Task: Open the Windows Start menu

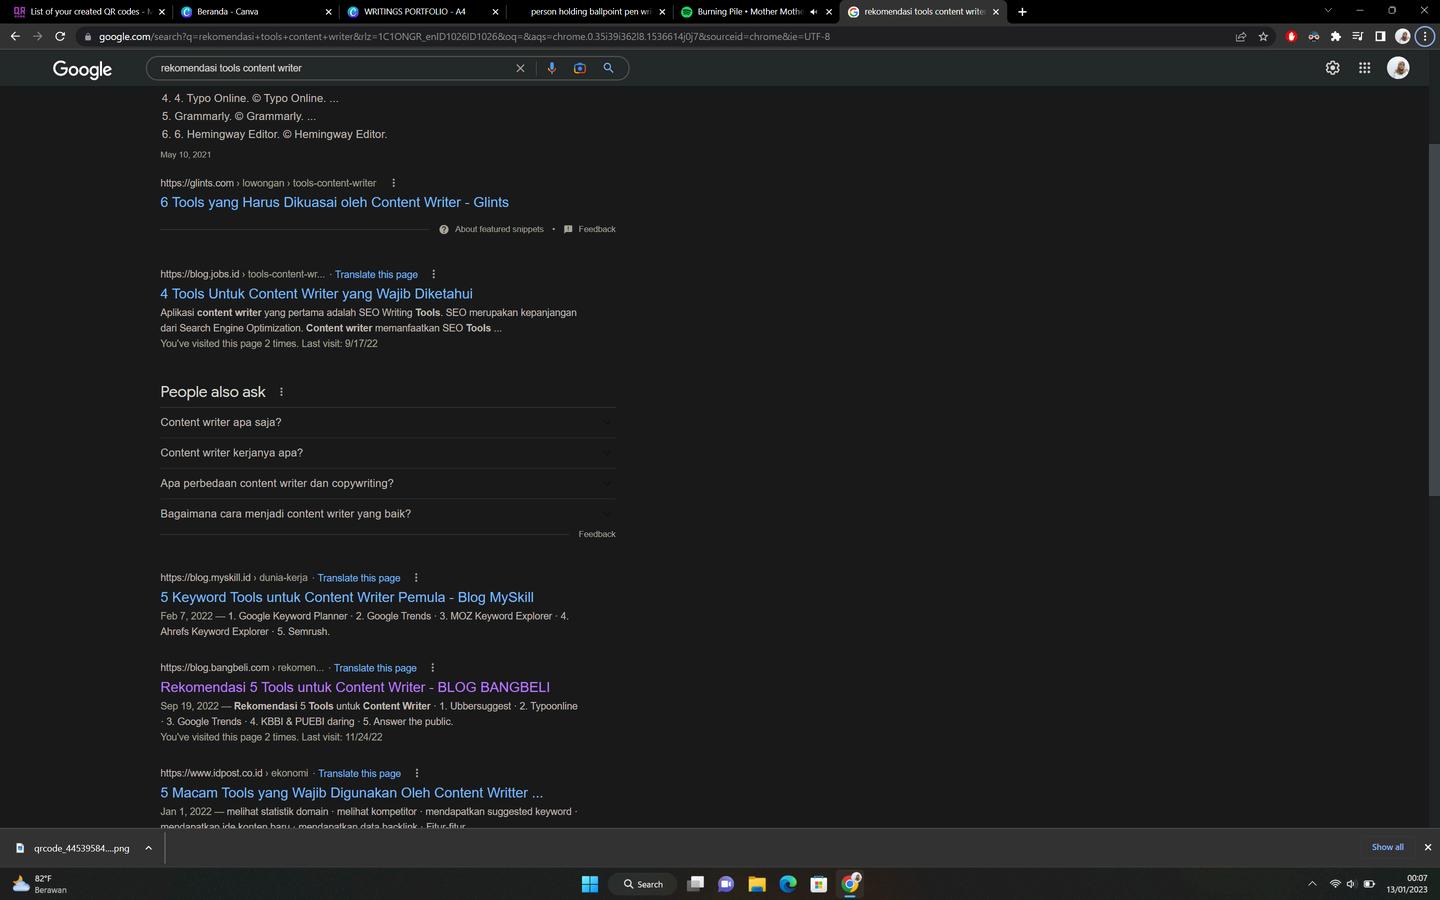Action: [590, 884]
